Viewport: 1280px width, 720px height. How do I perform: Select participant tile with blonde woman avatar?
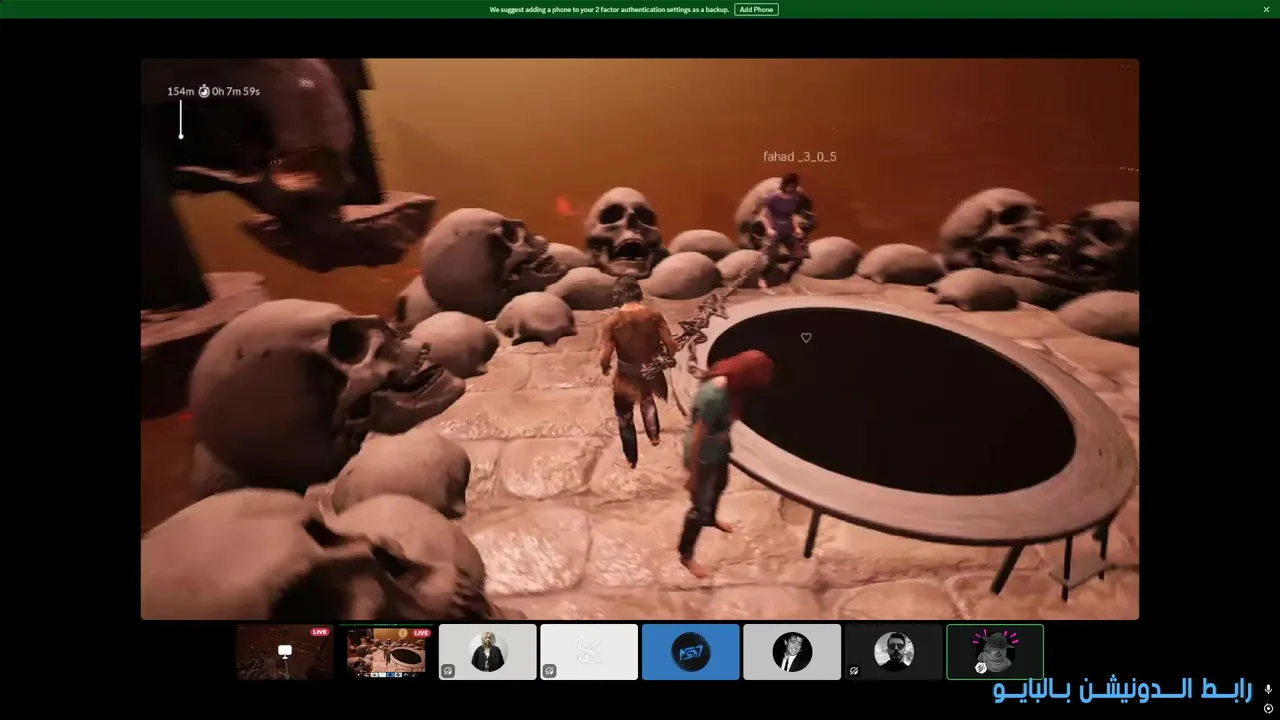point(488,652)
